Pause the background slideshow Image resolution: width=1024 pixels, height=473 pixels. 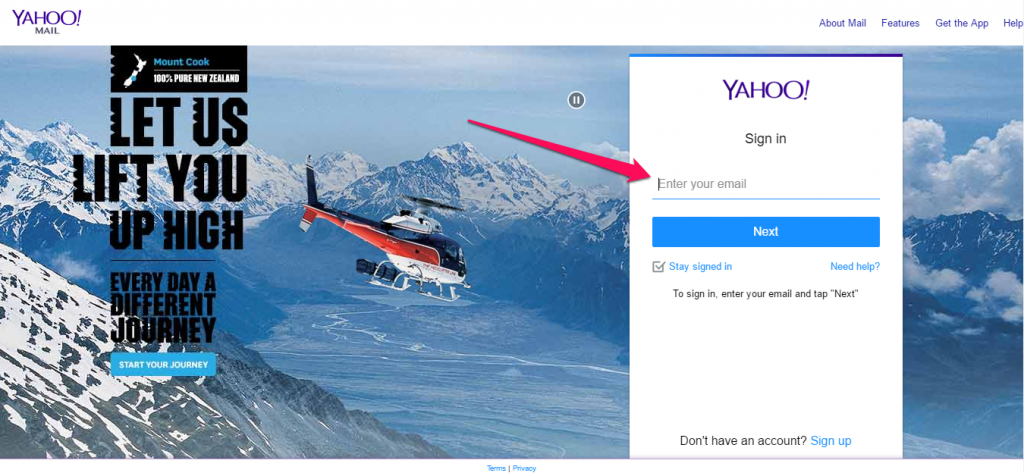pos(576,100)
